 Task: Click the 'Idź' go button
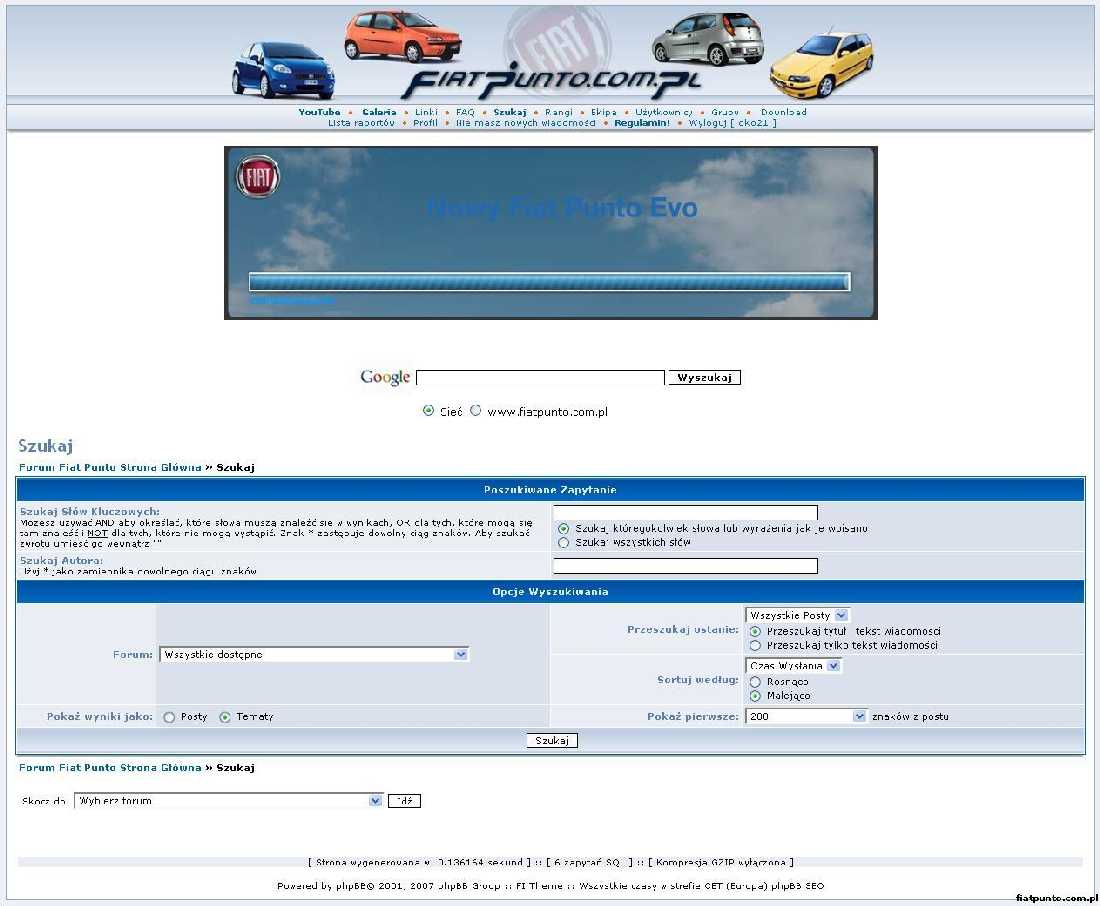pyautogui.click(x=404, y=801)
